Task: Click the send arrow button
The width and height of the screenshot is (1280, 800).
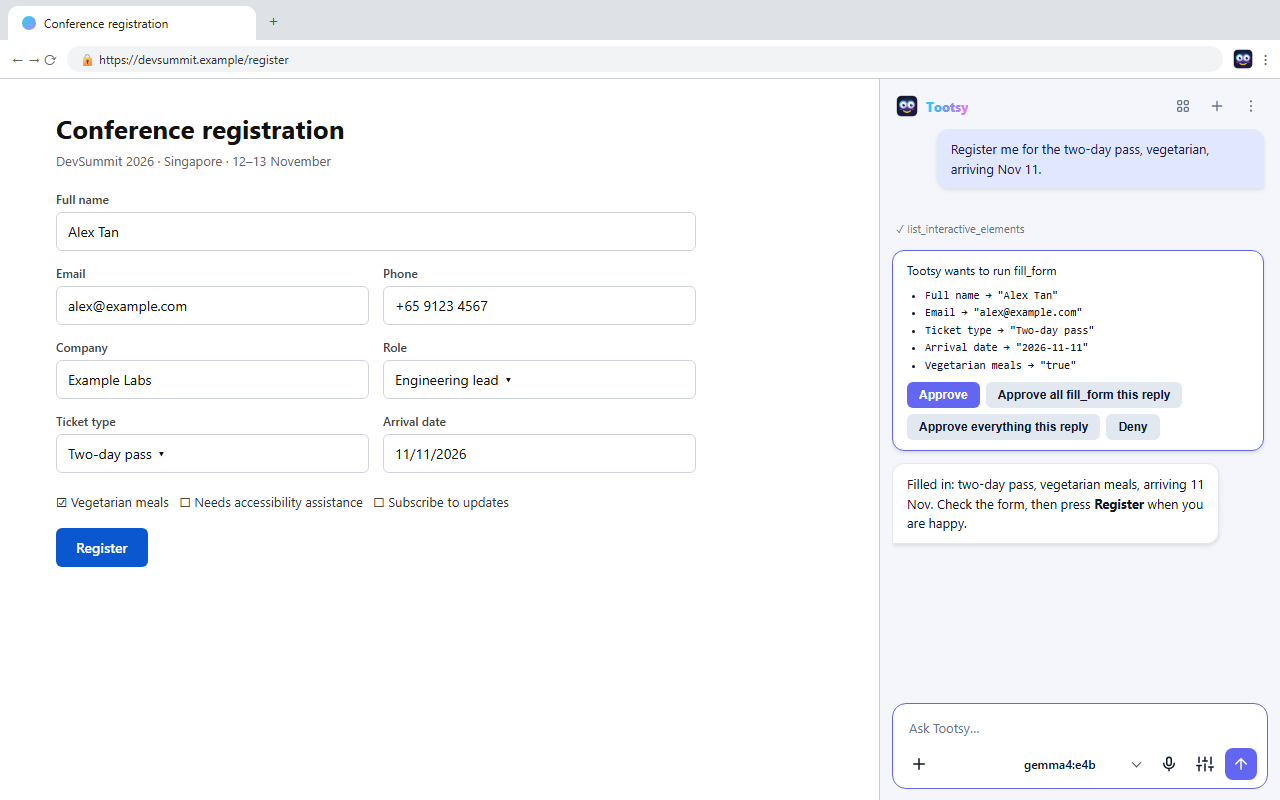Action: 1241,764
